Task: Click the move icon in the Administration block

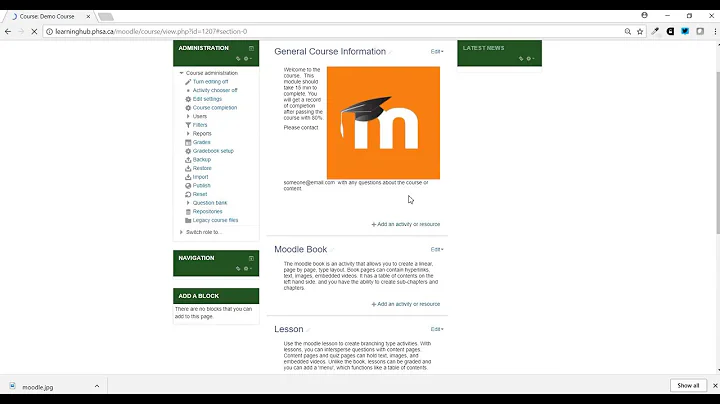Action: point(238,59)
